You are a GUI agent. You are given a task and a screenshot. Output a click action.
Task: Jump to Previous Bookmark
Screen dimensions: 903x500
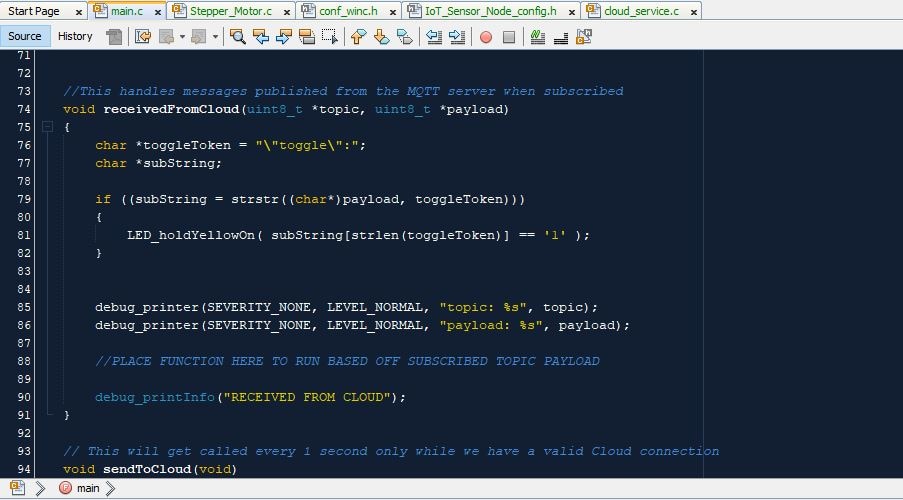tap(358, 37)
